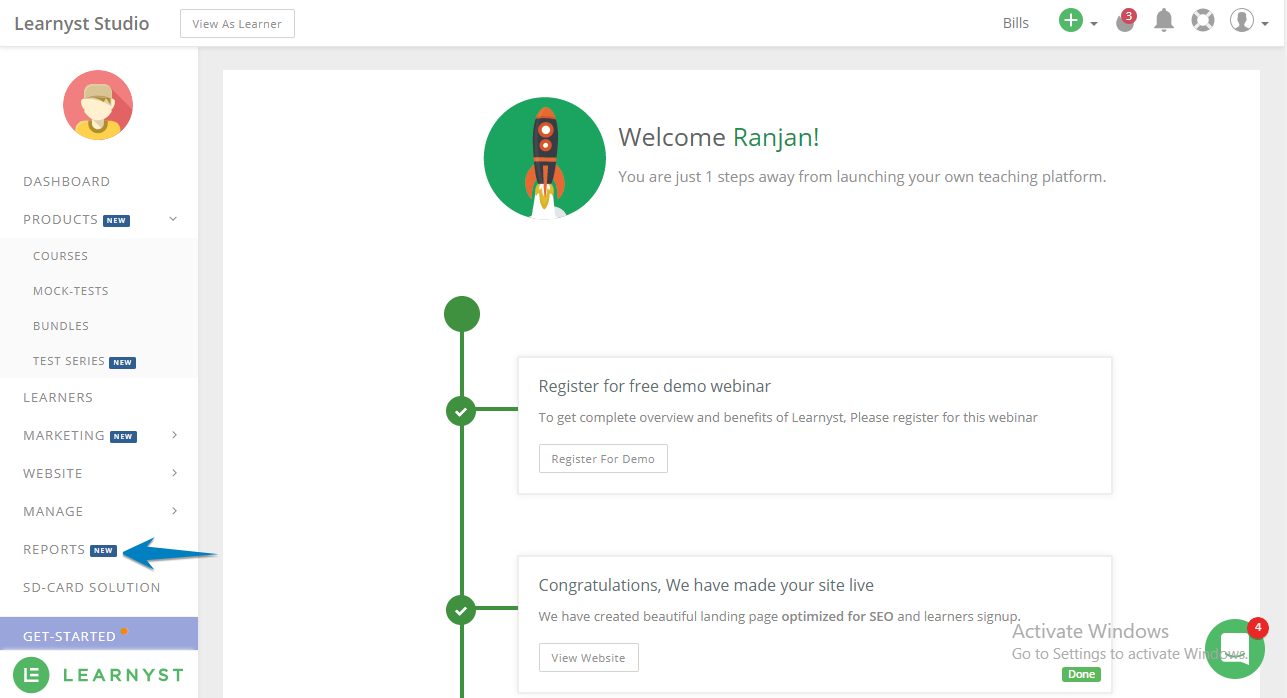Open SD-CARD SOLUTION in the sidebar

(92, 587)
